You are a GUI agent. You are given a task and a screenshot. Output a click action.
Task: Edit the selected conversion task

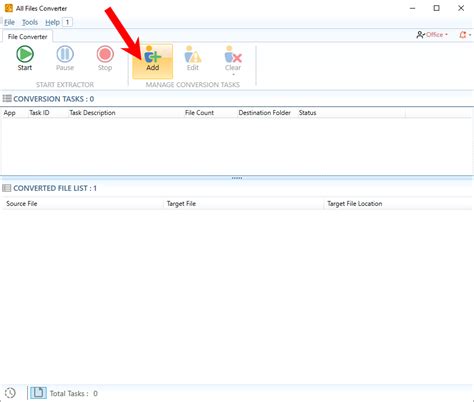193,59
